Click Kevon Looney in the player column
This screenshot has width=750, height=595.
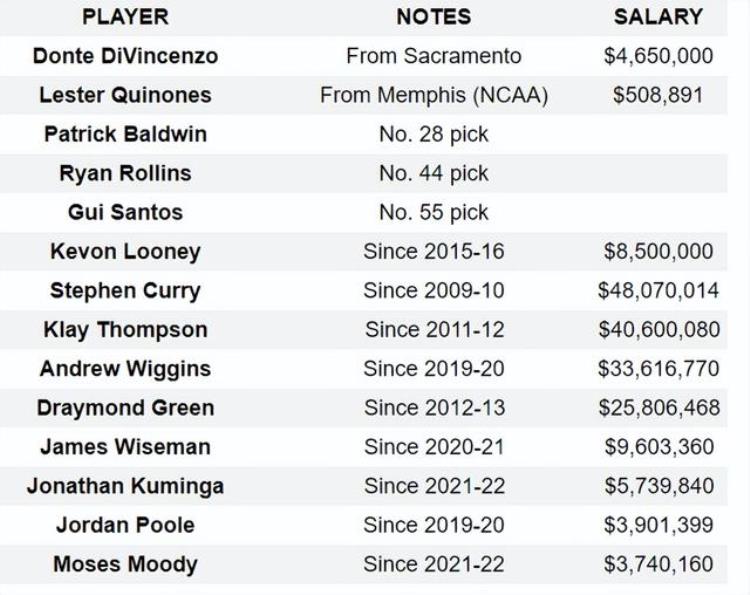pyautogui.click(x=125, y=252)
